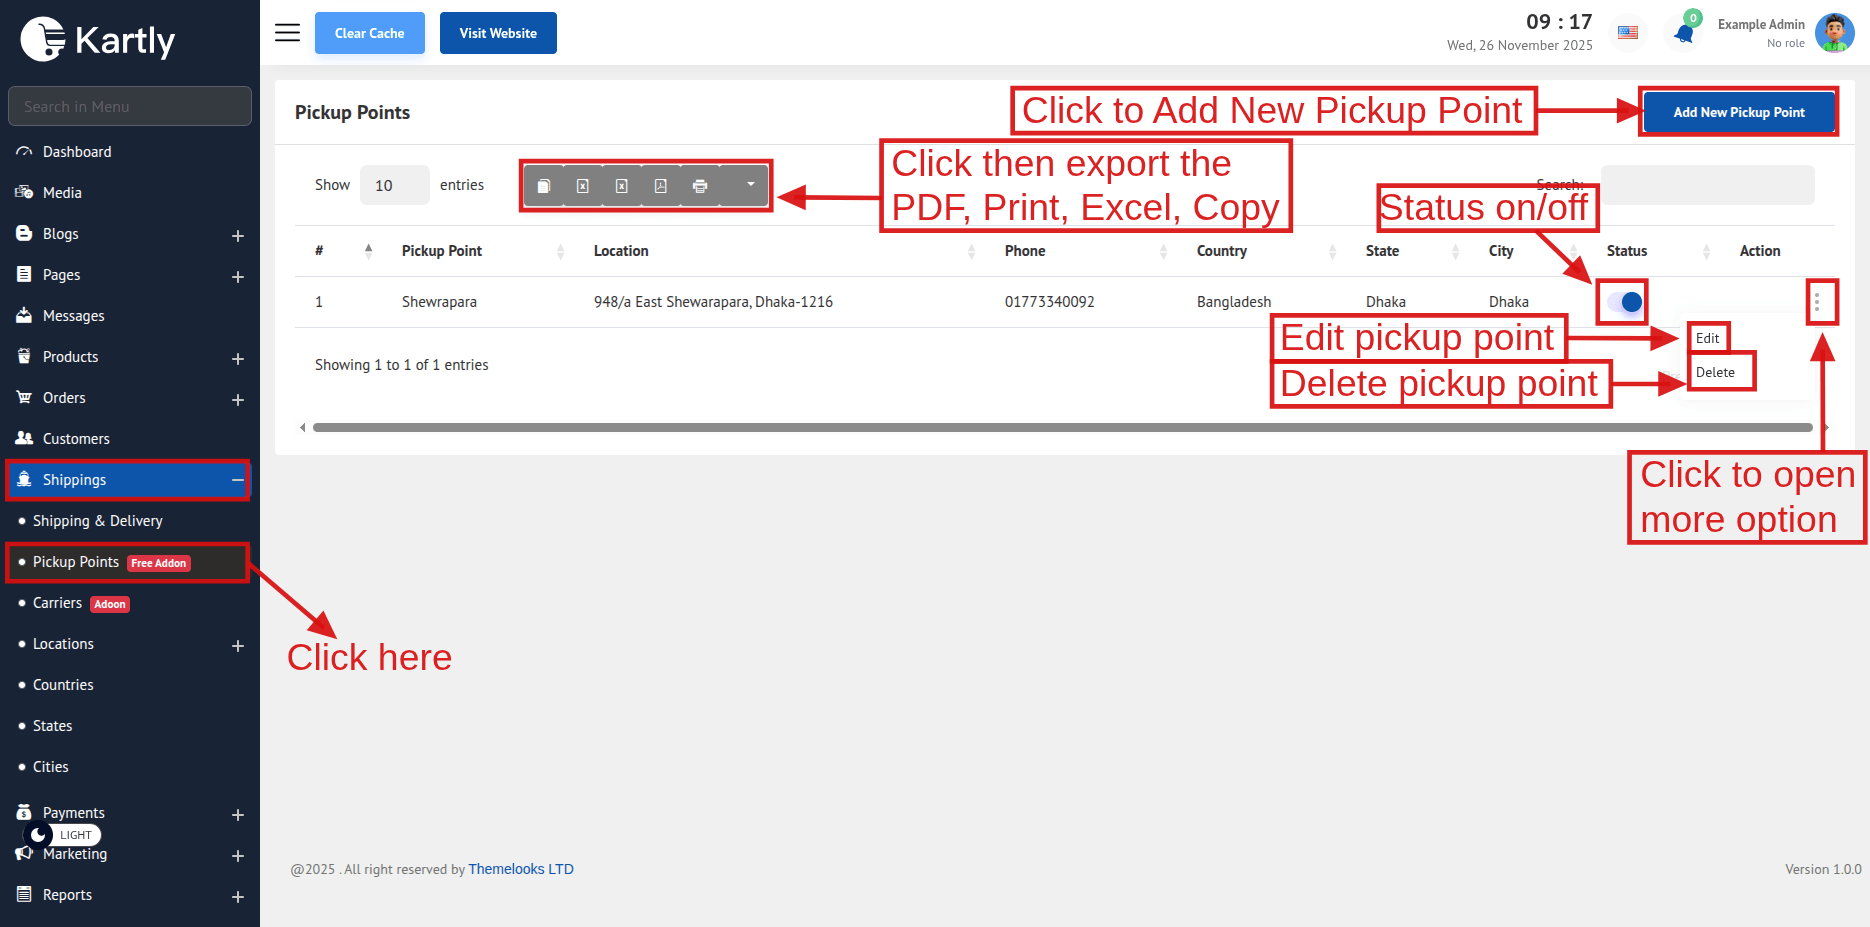The image size is (1870, 927).
Task: Click the Search in Menu field
Action: click(130, 106)
